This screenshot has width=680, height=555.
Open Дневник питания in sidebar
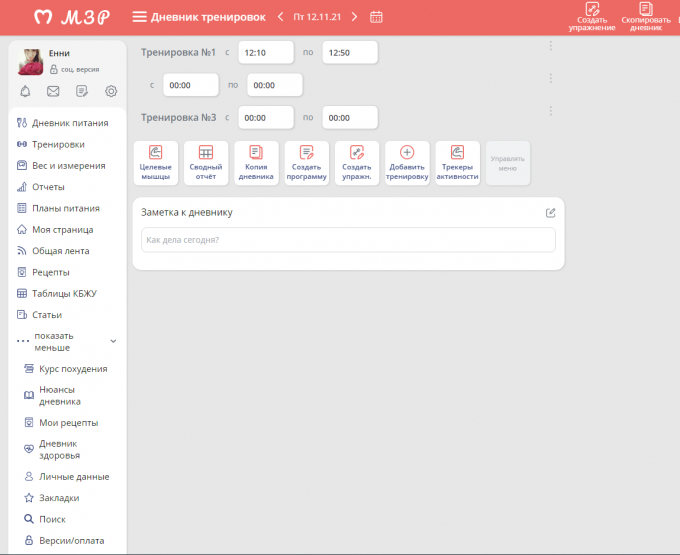[70, 123]
